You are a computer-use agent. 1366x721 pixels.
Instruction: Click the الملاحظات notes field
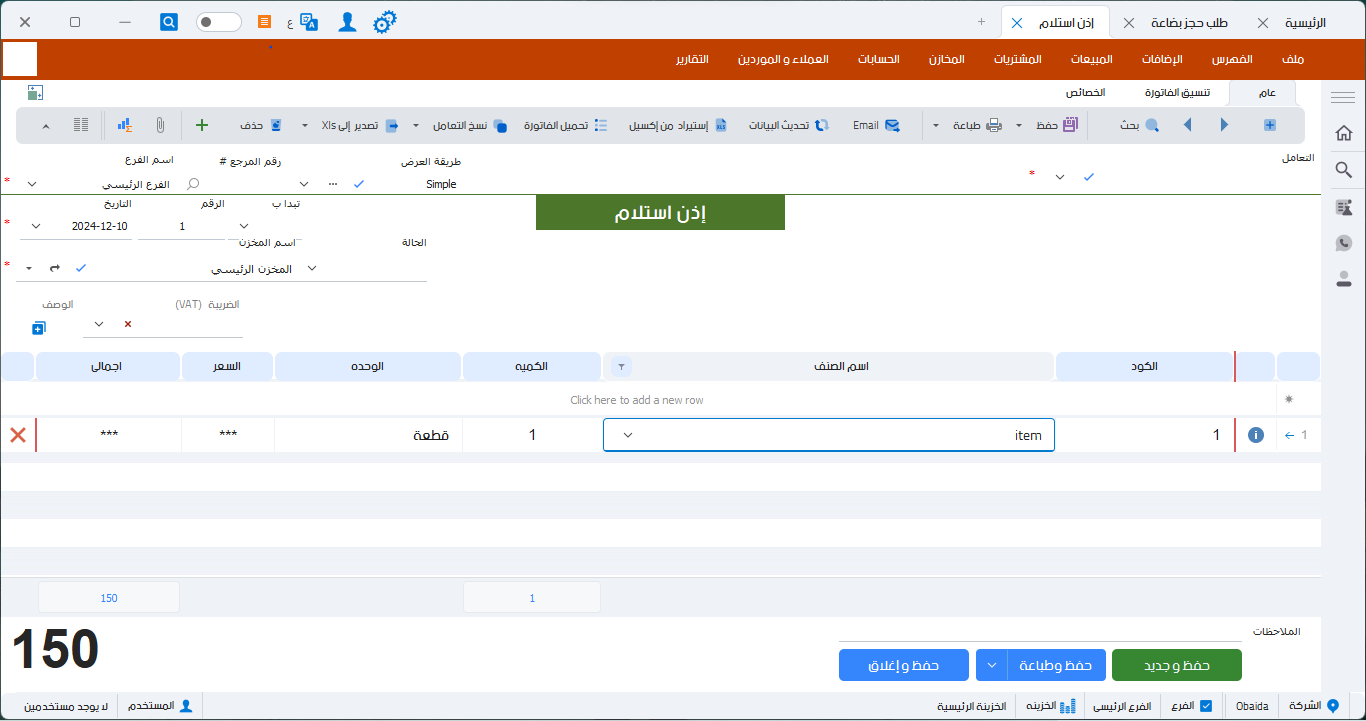coord(1040,632)
